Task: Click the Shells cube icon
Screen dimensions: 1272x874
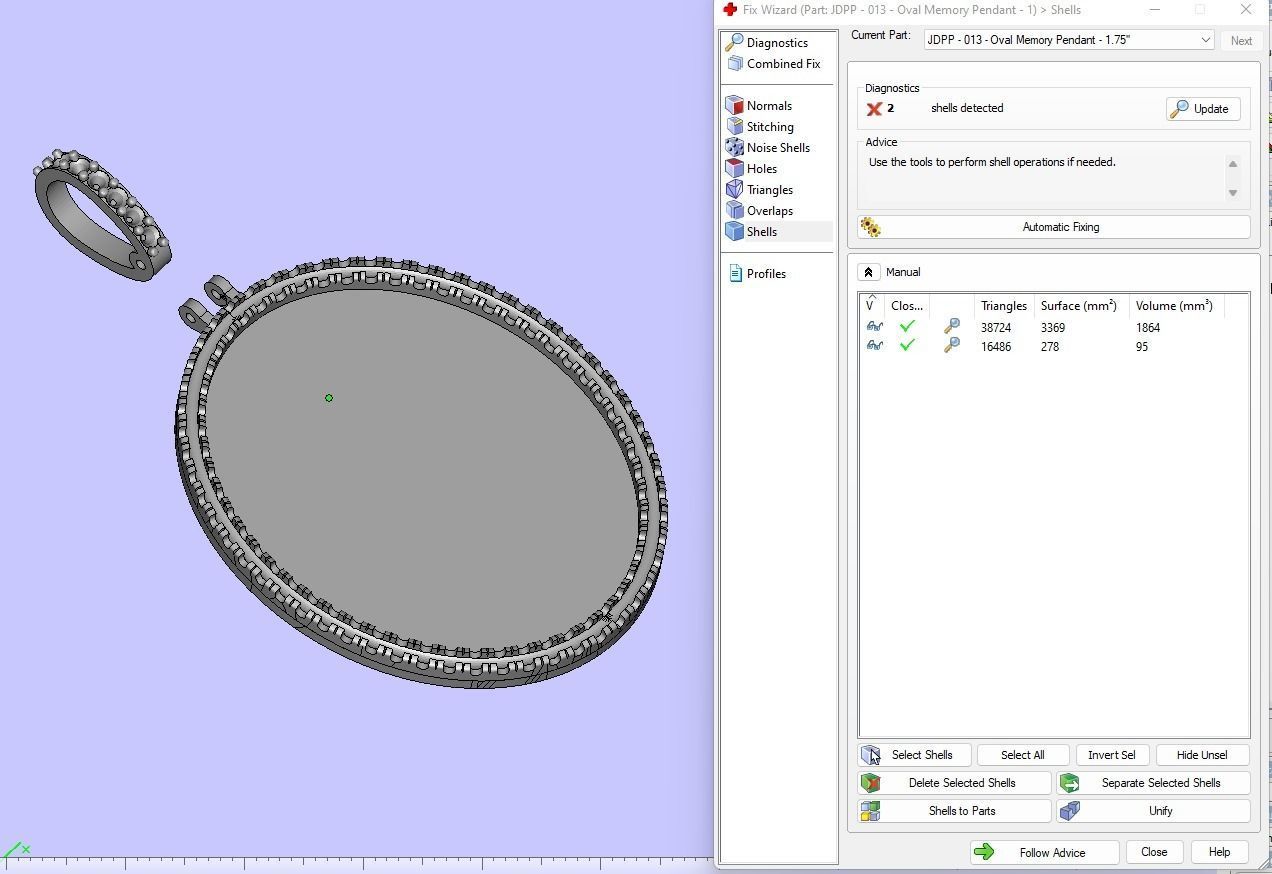Action: [734, 232]
